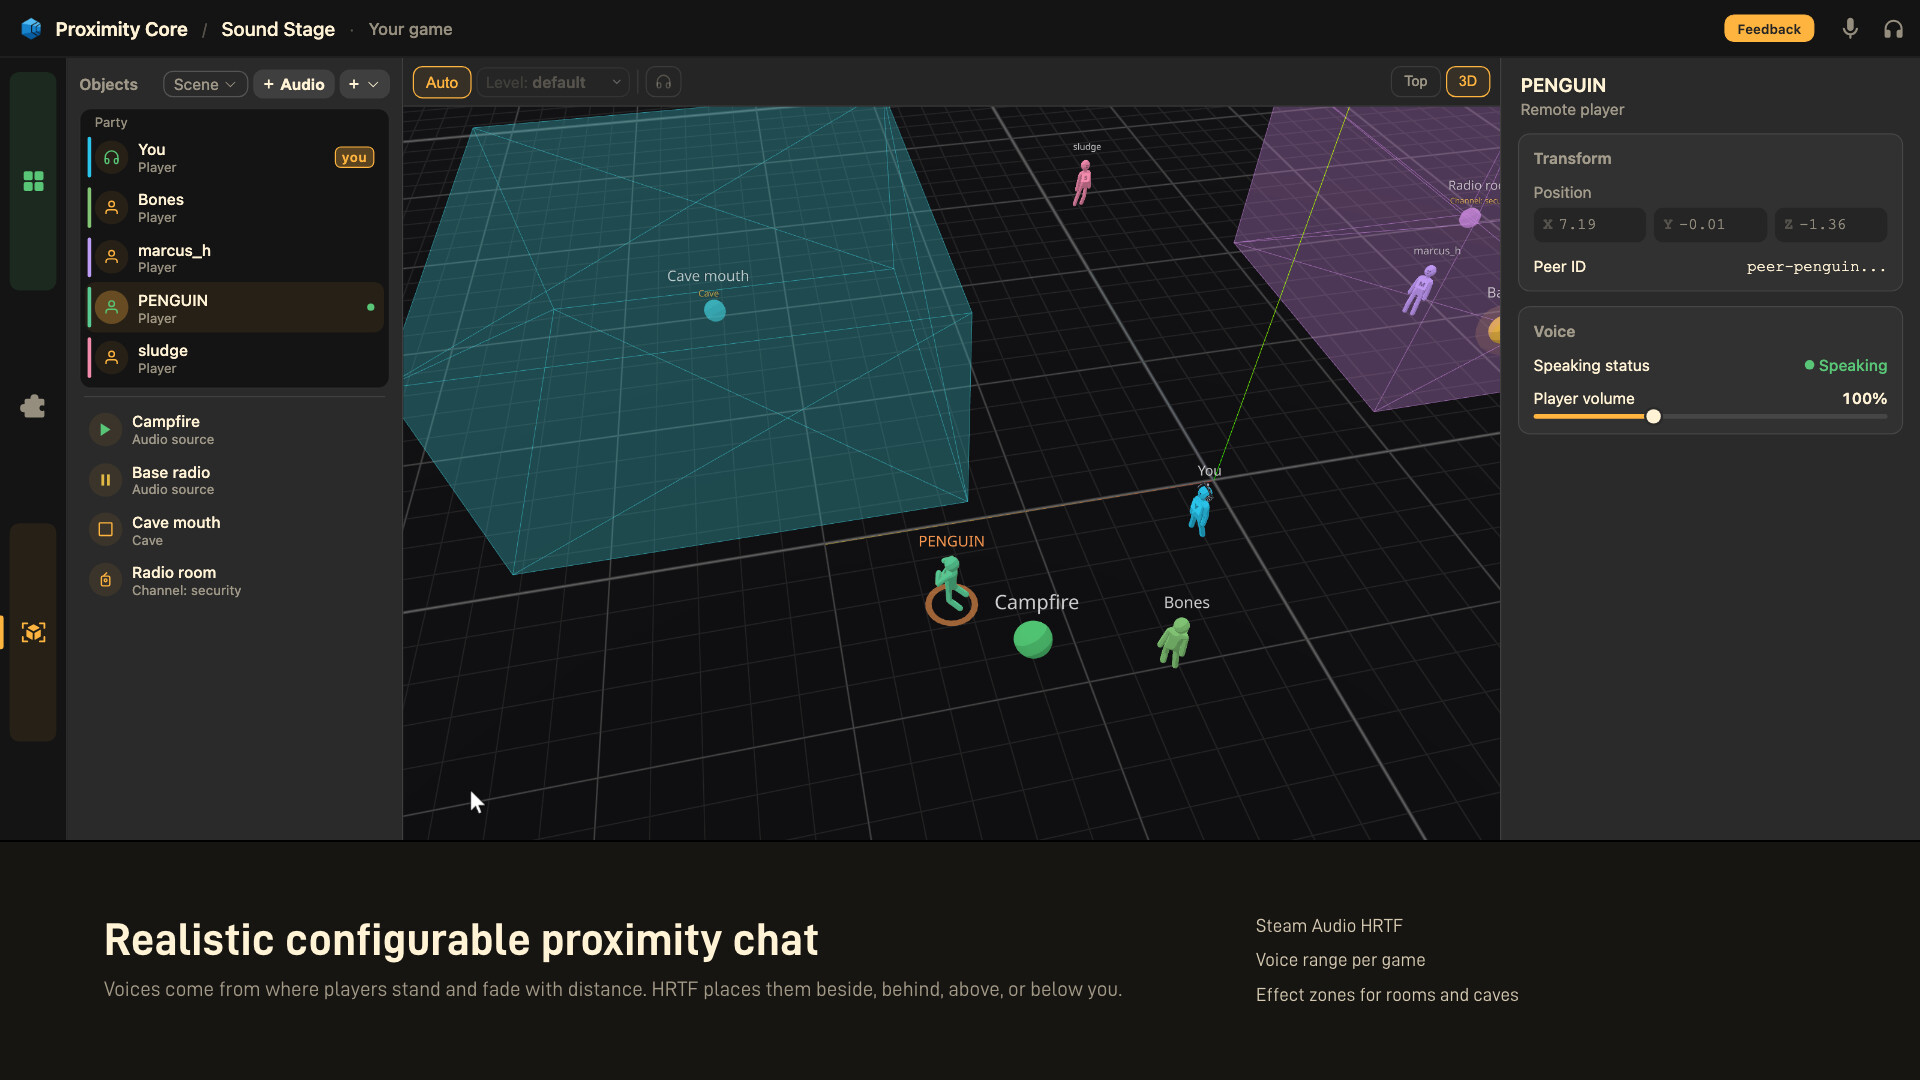Click the 'Voice range per game' text
Screen dimensions: 1920x1080
click(1340, 960)
